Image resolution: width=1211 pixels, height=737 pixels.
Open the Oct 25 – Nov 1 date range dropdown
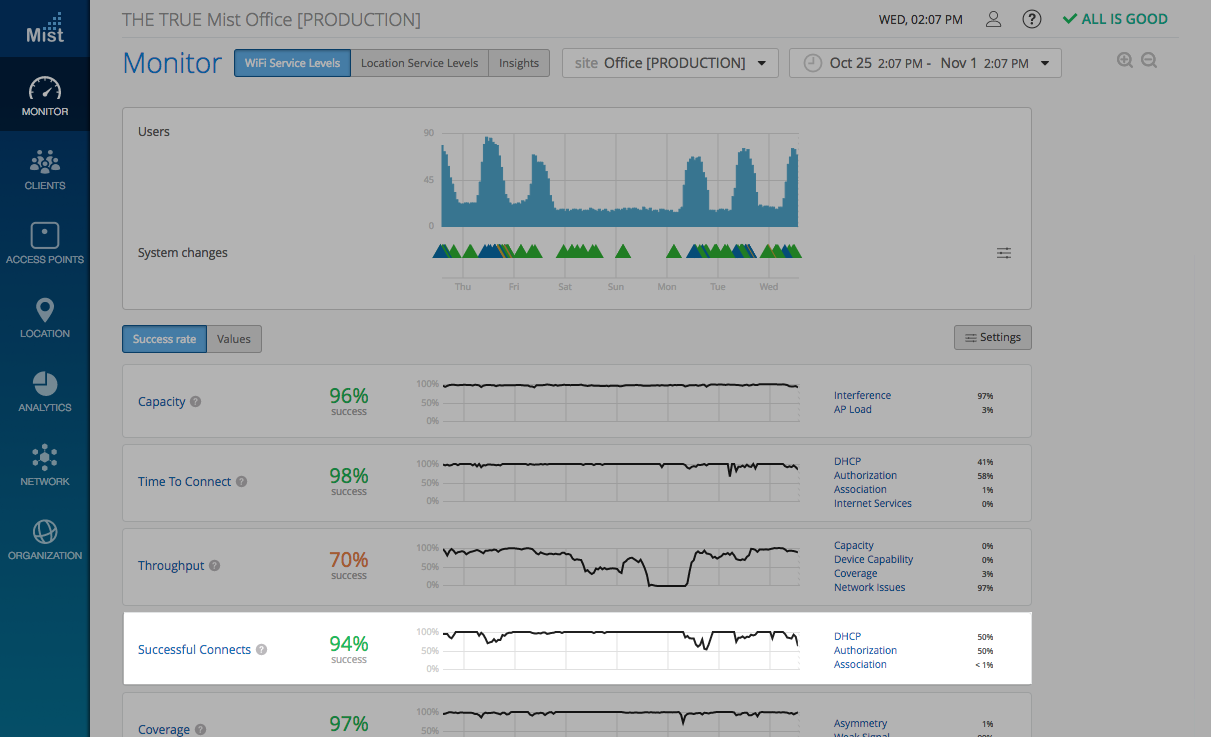click(x=925, y=63)
